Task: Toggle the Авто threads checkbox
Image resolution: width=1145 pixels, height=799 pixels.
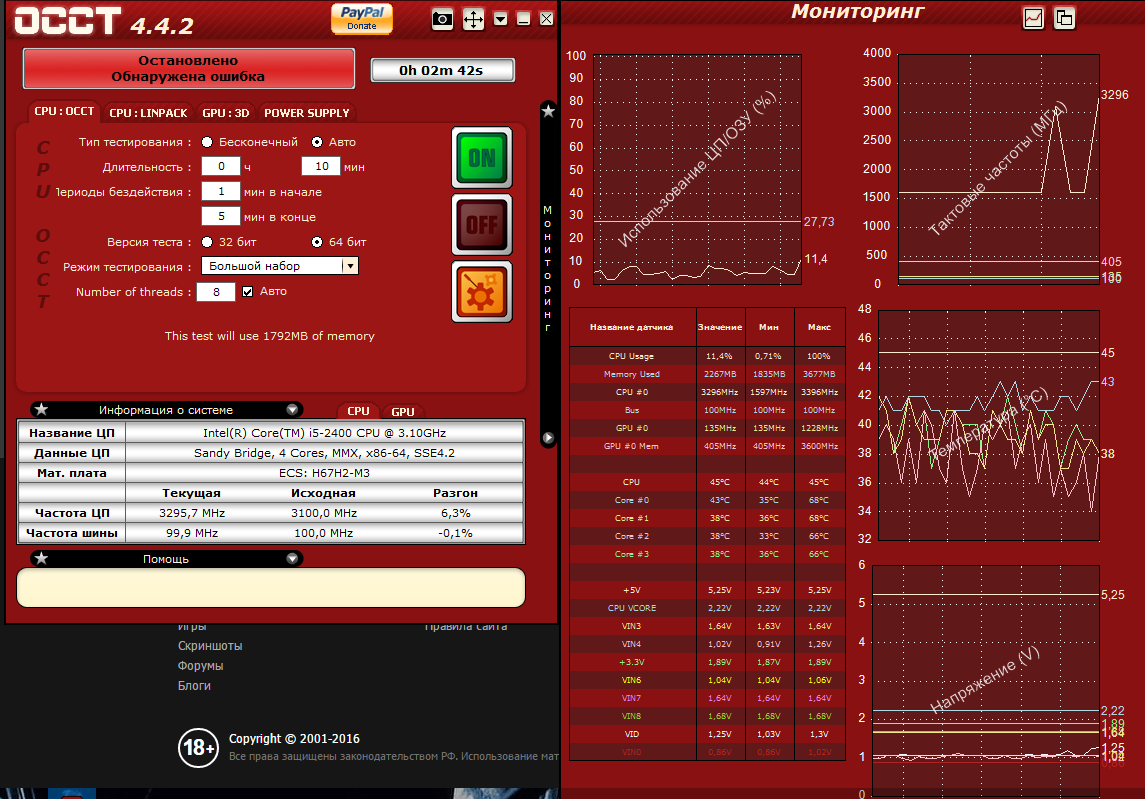Action: pos(248,291)
